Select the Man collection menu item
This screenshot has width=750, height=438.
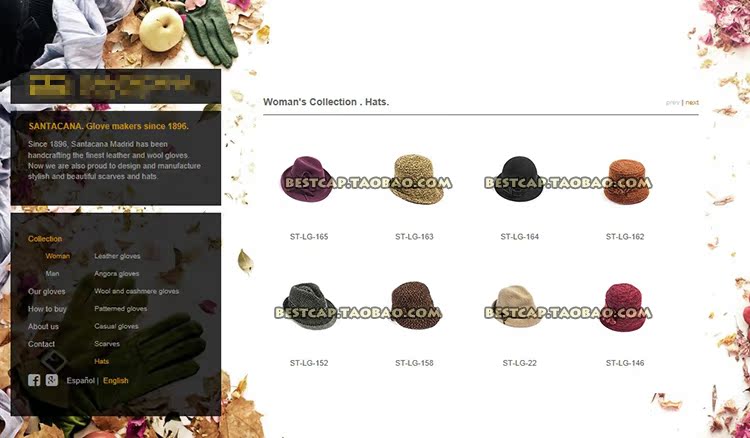tap(52, 274)
